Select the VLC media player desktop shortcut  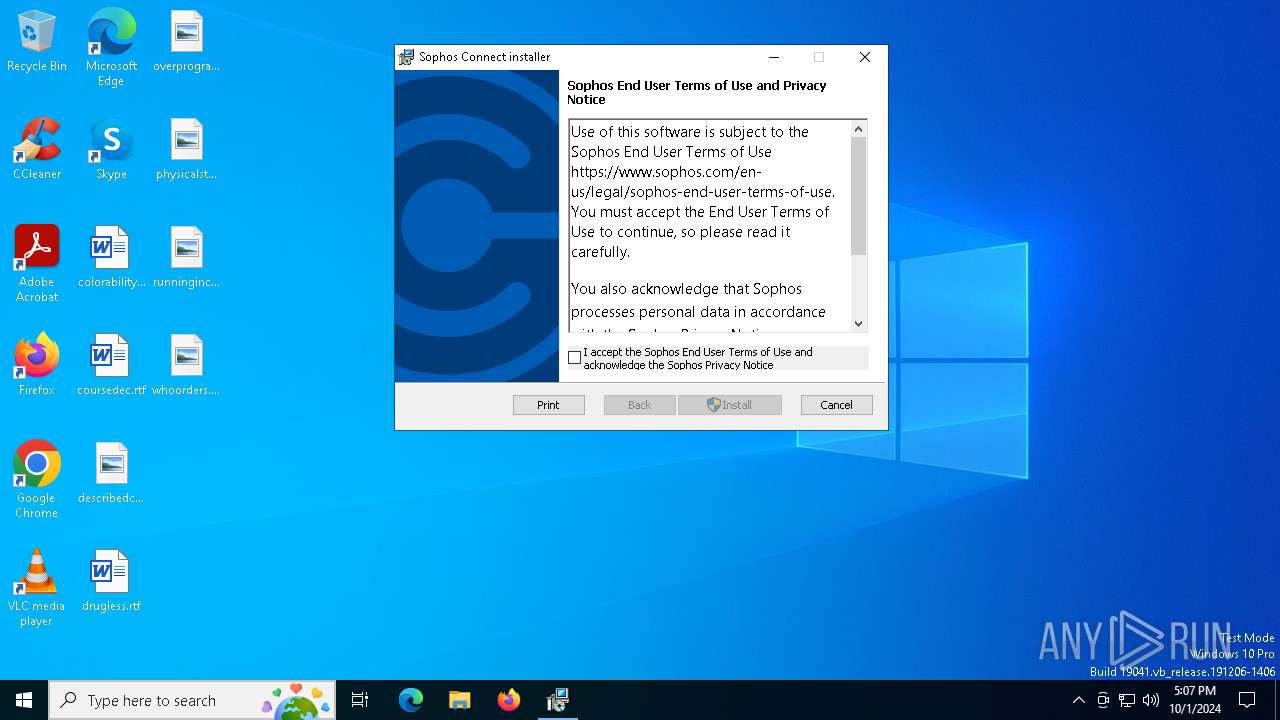pyautogui.click(x=37, y=588)
